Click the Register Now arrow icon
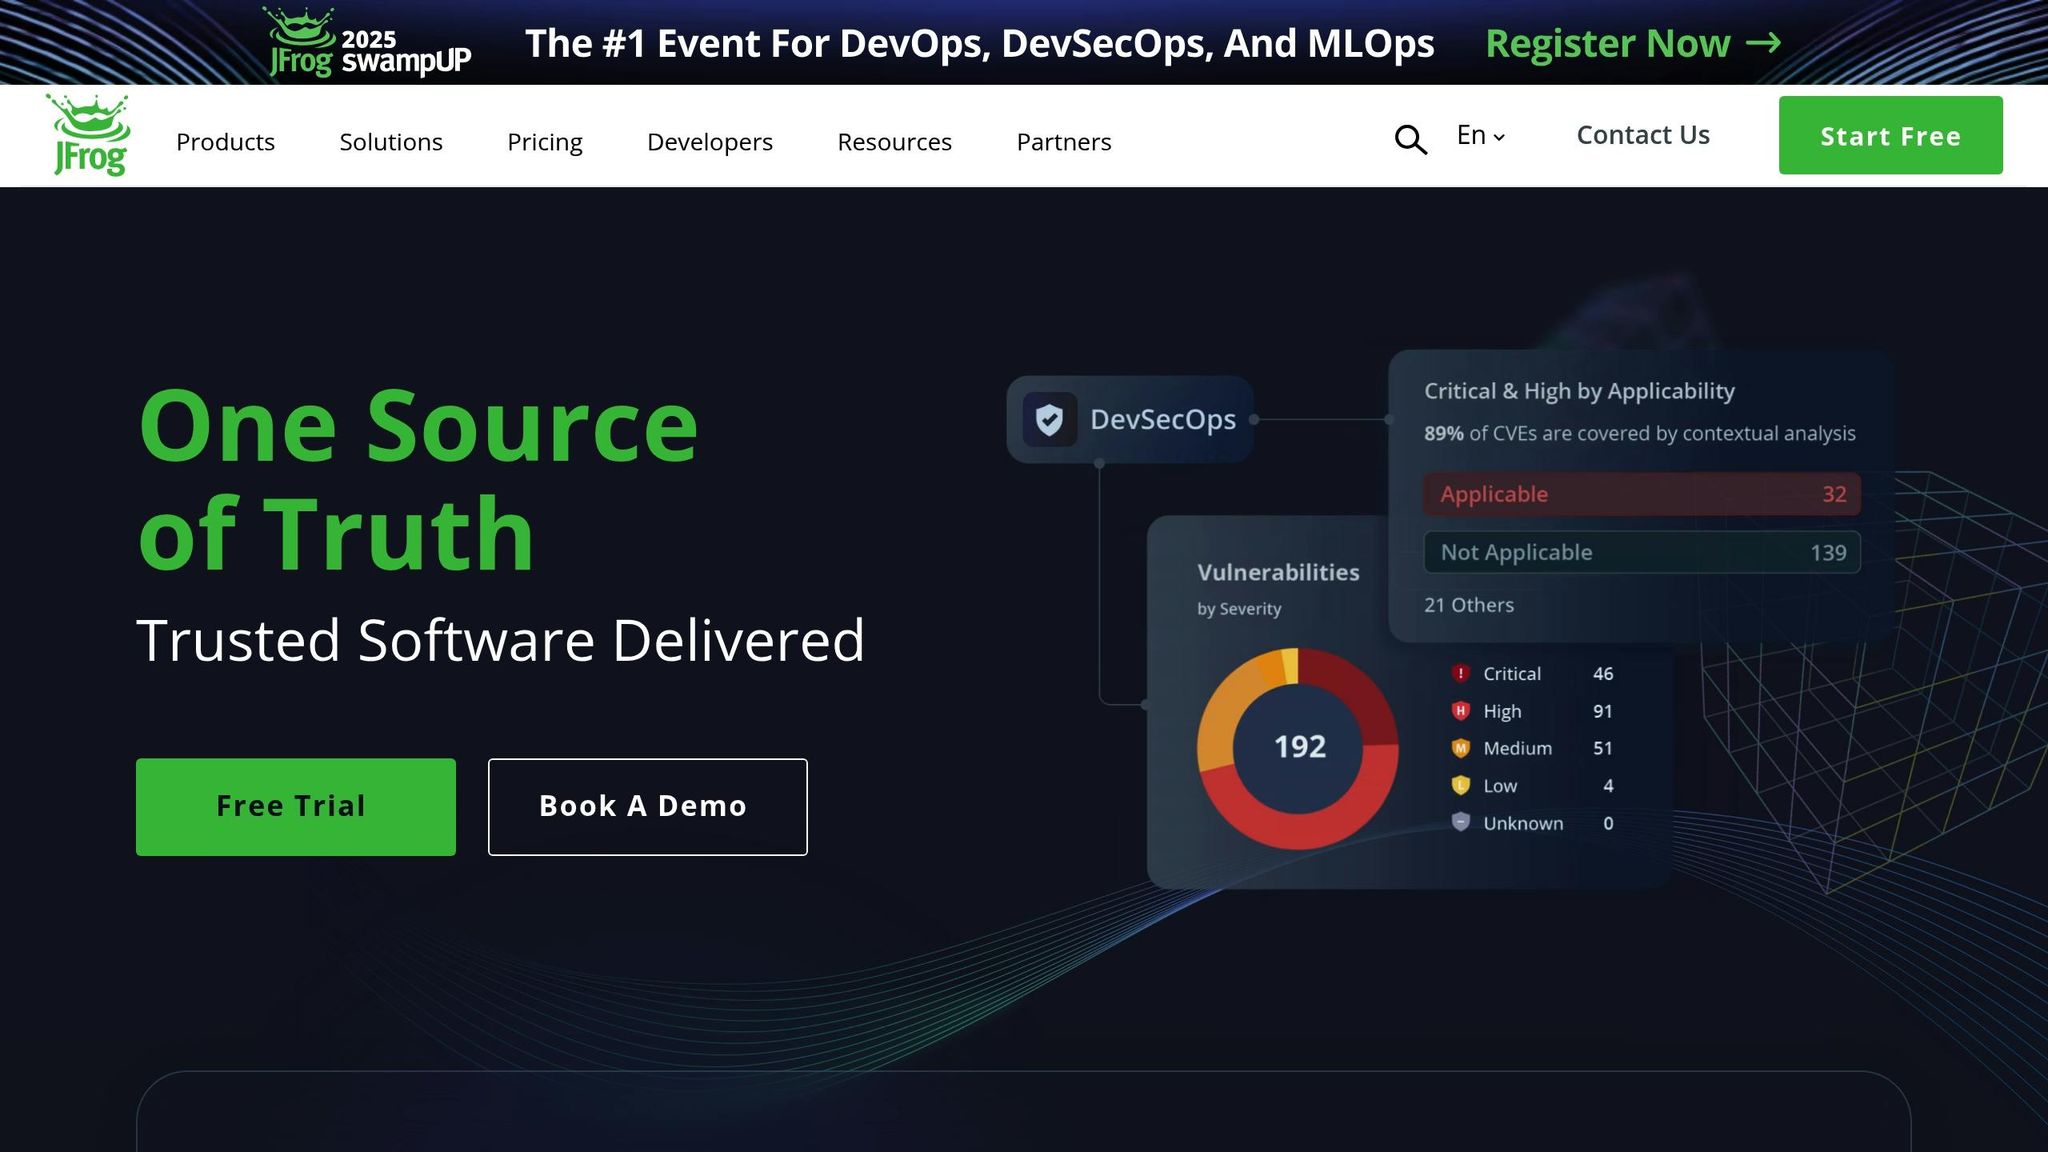The image size is (2048, 1152). 1763,43
